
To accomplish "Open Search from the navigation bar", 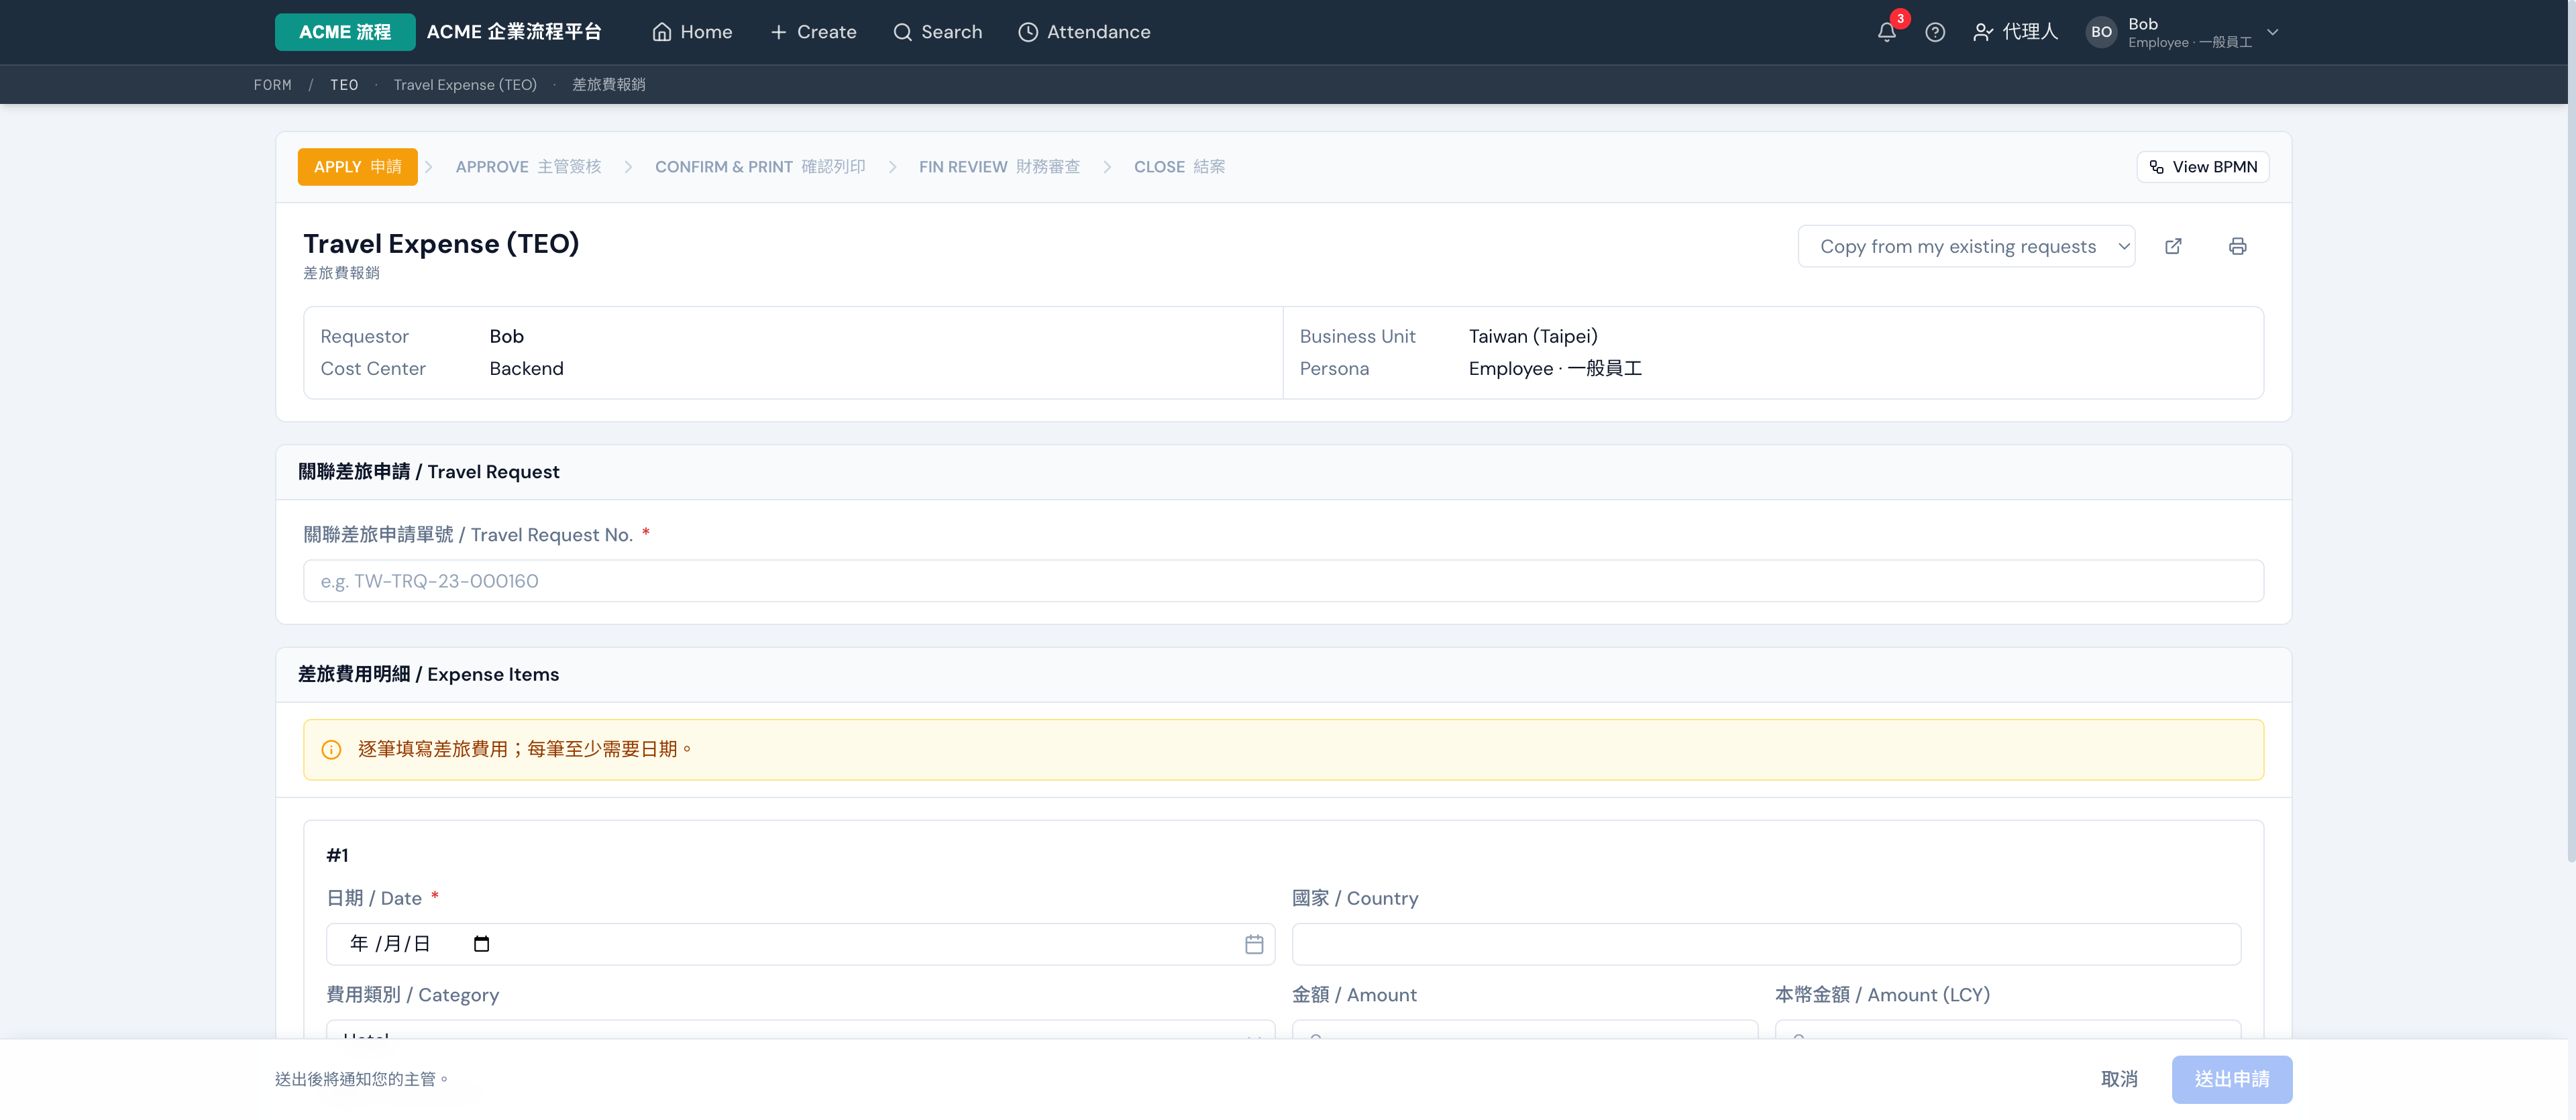I will tap(937, 32).
